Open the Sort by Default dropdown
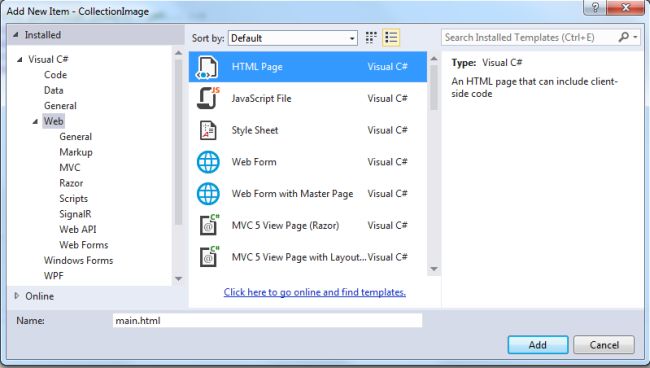 coord(293,38)
